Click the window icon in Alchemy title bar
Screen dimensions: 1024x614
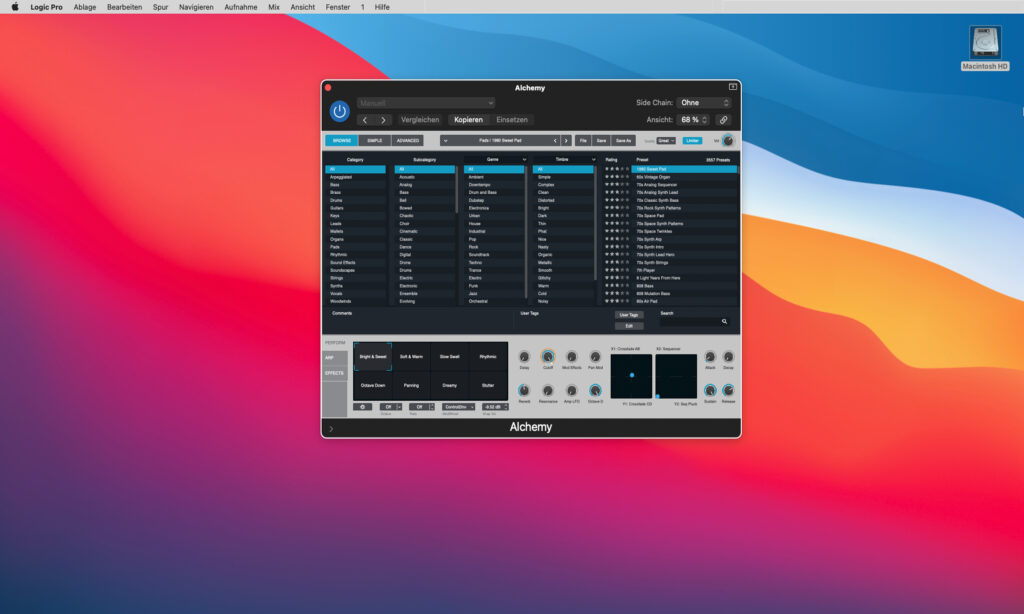(733, 87)
